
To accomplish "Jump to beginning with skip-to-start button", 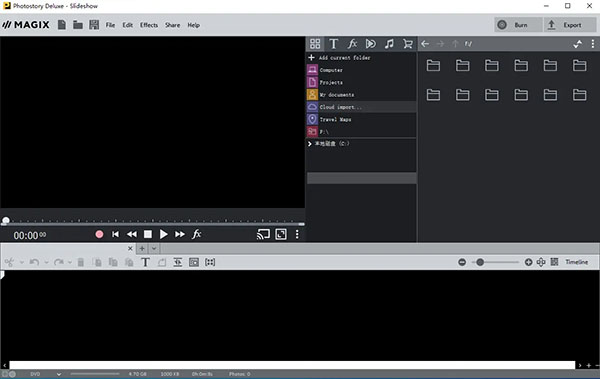I will coord(115,234).
